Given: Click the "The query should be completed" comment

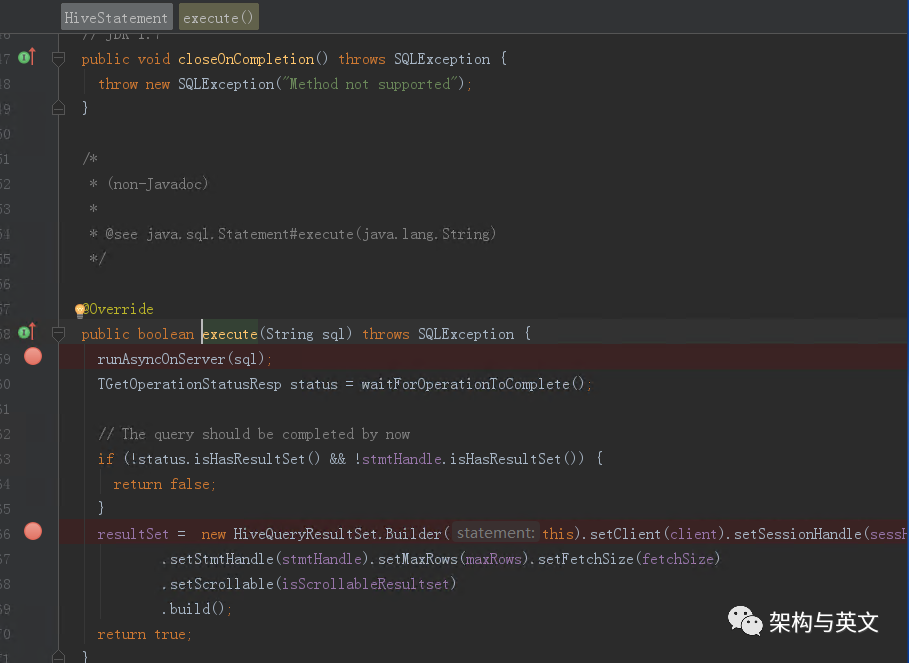Looking at the screenshot, I should (254, 434).
